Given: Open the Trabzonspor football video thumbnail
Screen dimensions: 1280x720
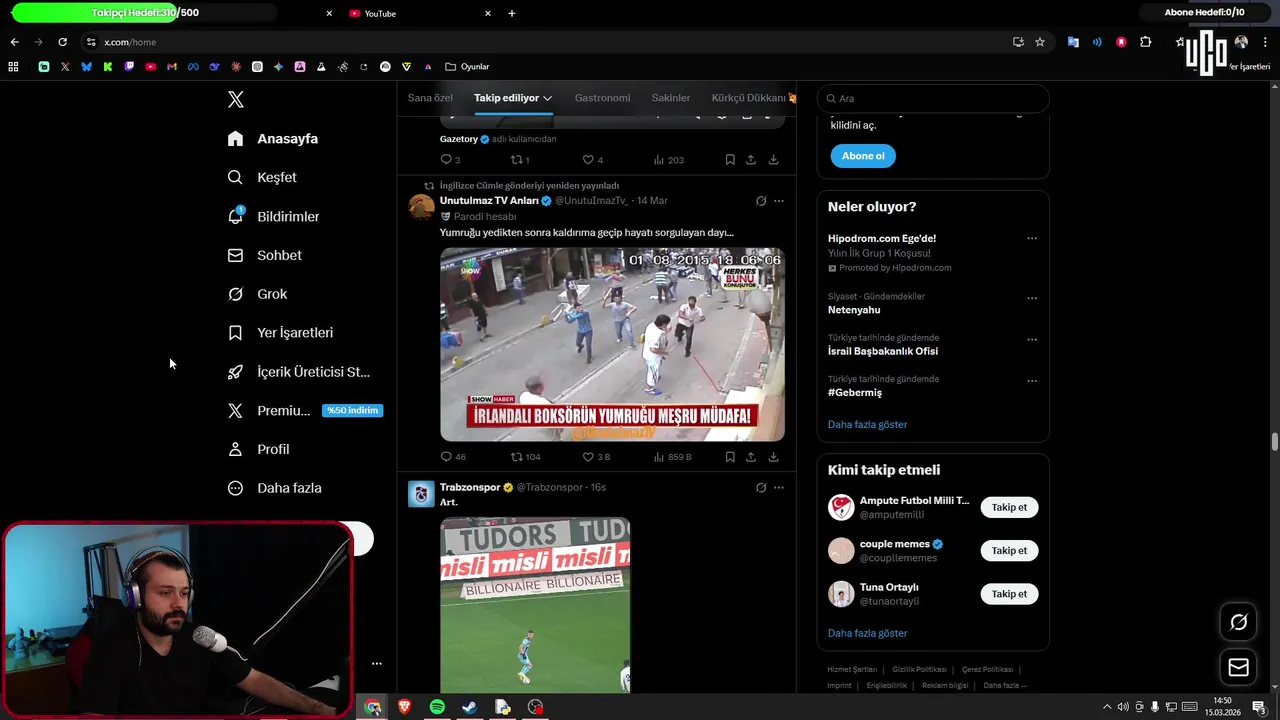Looking at the screenshot, I should pyautogui.click(x=535, y=604).
